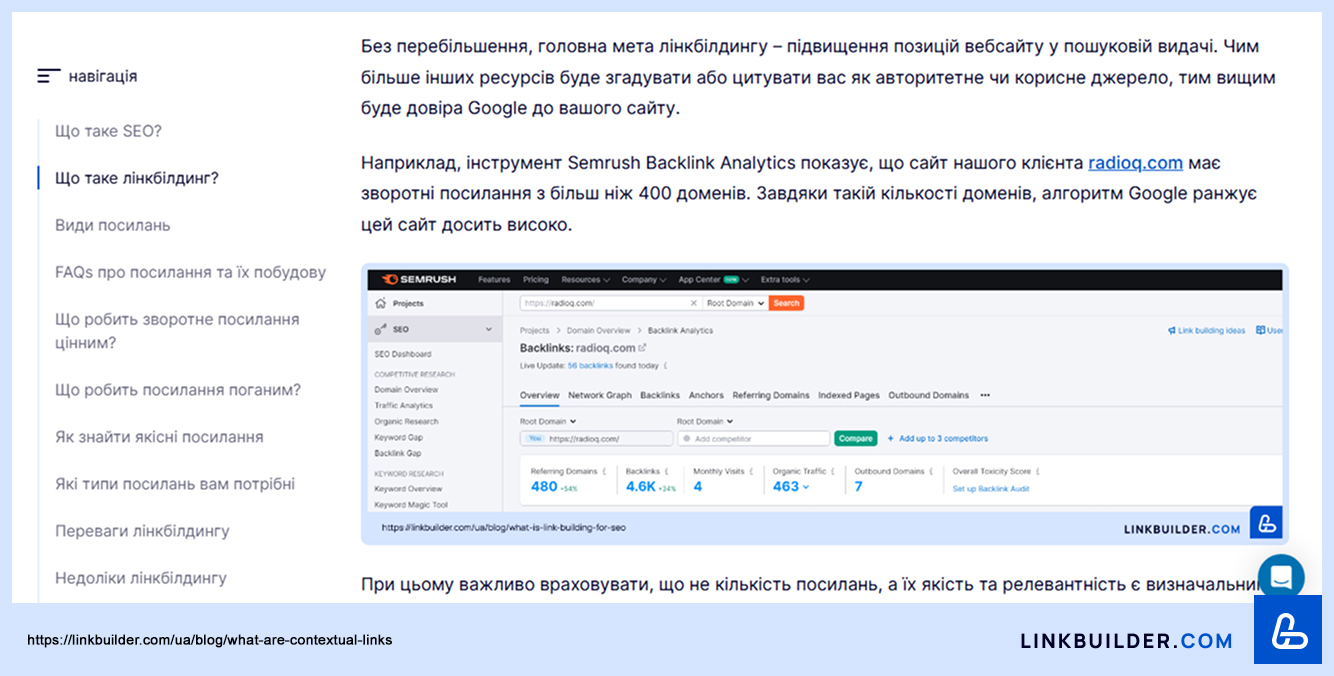Viewport: 1334px width, 676px height.
Task: Open Keyword Magic Tool in Semrush sidebar
Action: tap(411, 505)
